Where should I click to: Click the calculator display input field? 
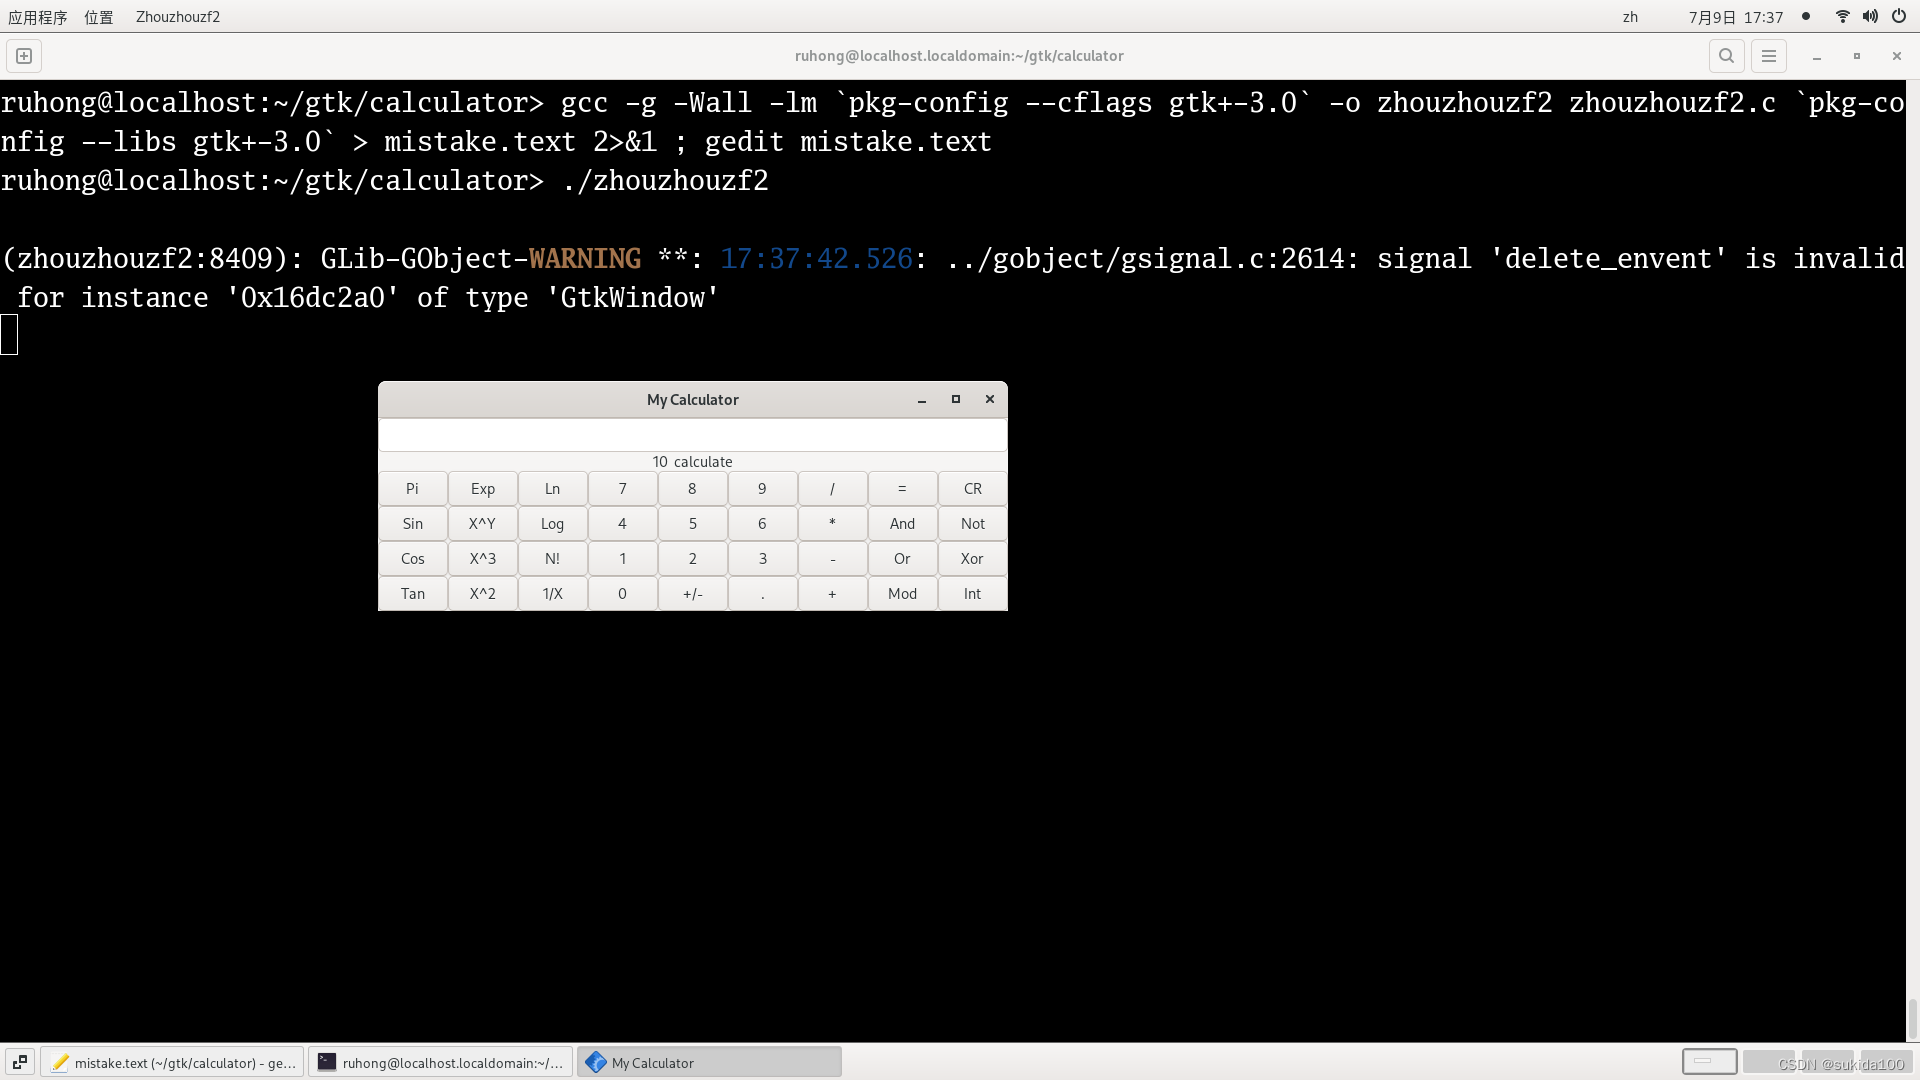pyautogui.click(x=693, y=435)
